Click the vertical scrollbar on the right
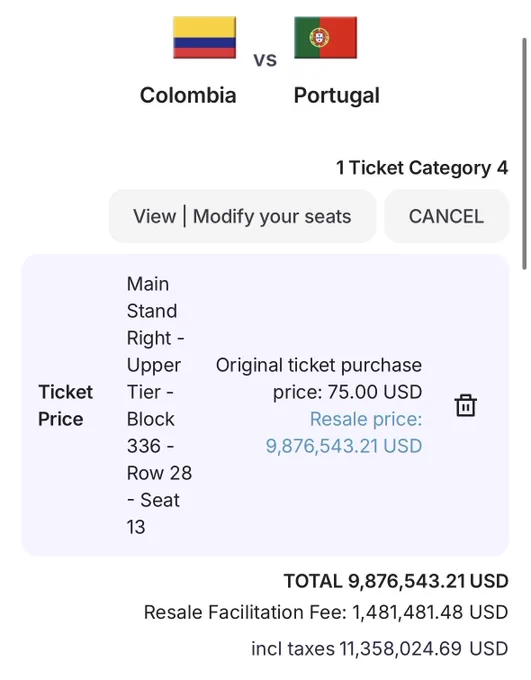Screen dimensions: 531x680 (524, 154)
